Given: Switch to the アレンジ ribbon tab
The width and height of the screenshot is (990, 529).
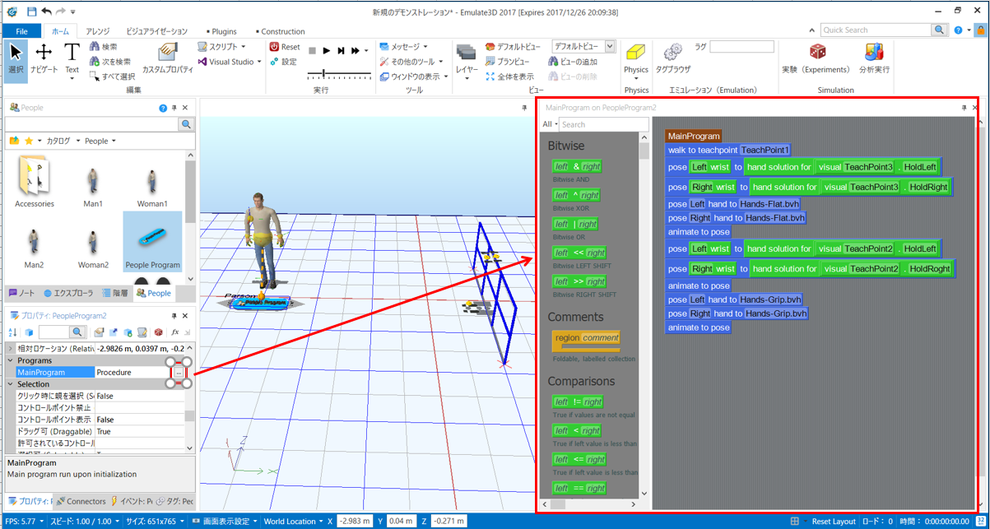Looking at the screenshot, I should pyautogui.click(x=97, y=31).
